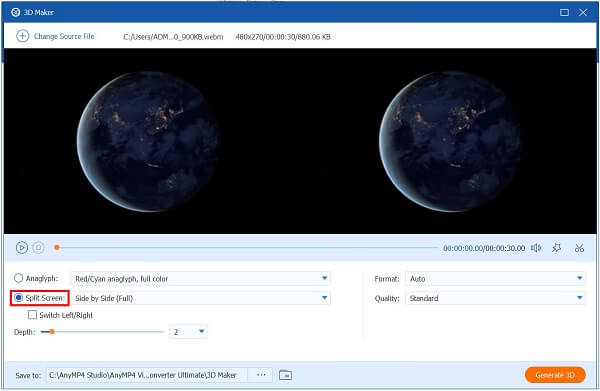The image size is (600, 391).
Task: Open the Side by Side (Full) dropdown
Action: 201,298
